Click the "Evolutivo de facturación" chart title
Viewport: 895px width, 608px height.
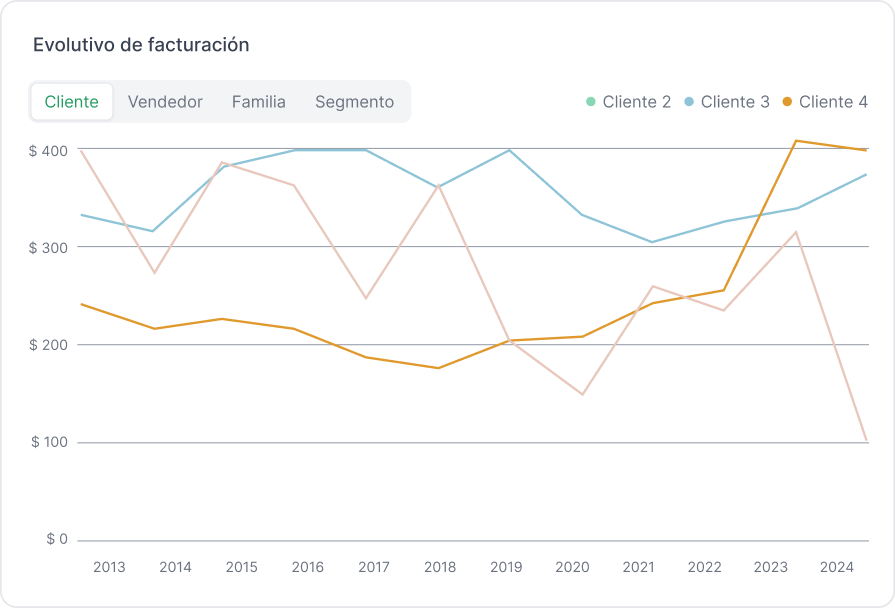(x=141, y=45)
